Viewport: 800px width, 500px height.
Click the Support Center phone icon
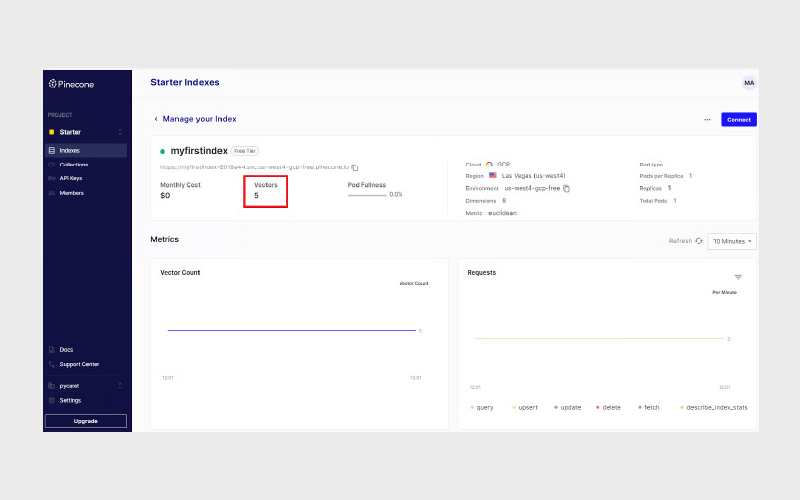tap(52, 364)
